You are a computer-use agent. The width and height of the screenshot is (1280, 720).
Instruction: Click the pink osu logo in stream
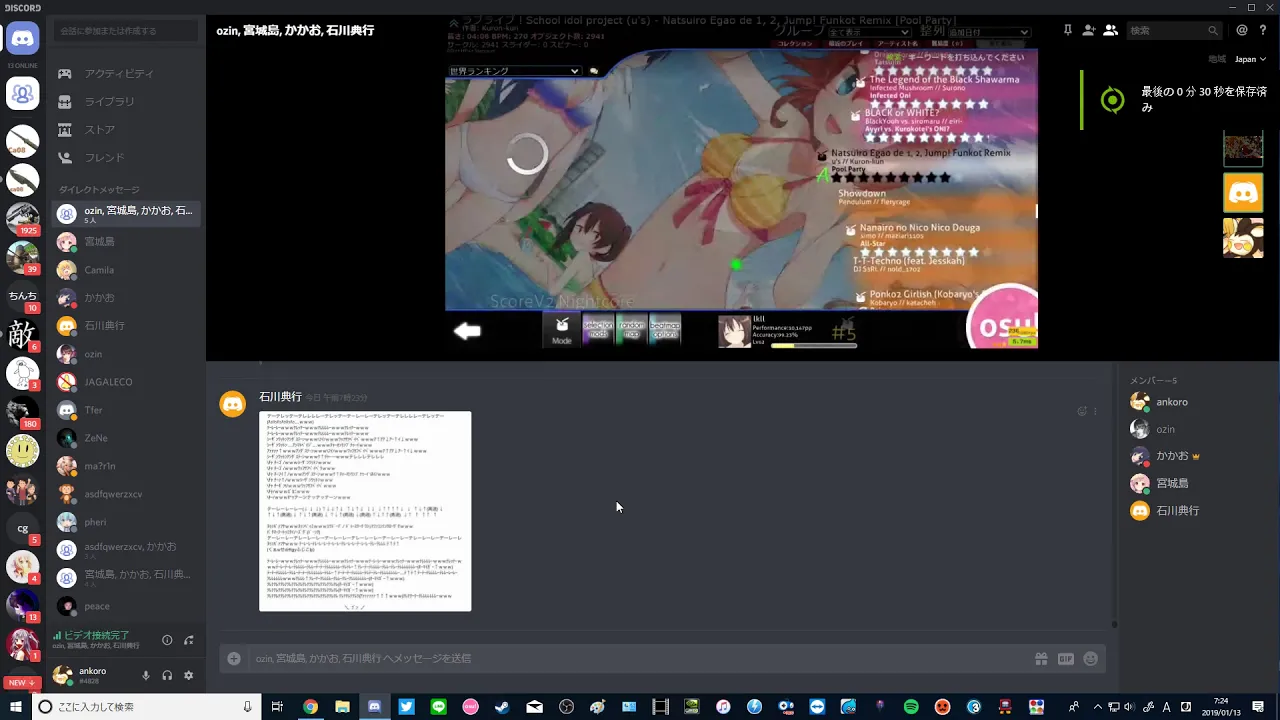(x=1003, y=317)
